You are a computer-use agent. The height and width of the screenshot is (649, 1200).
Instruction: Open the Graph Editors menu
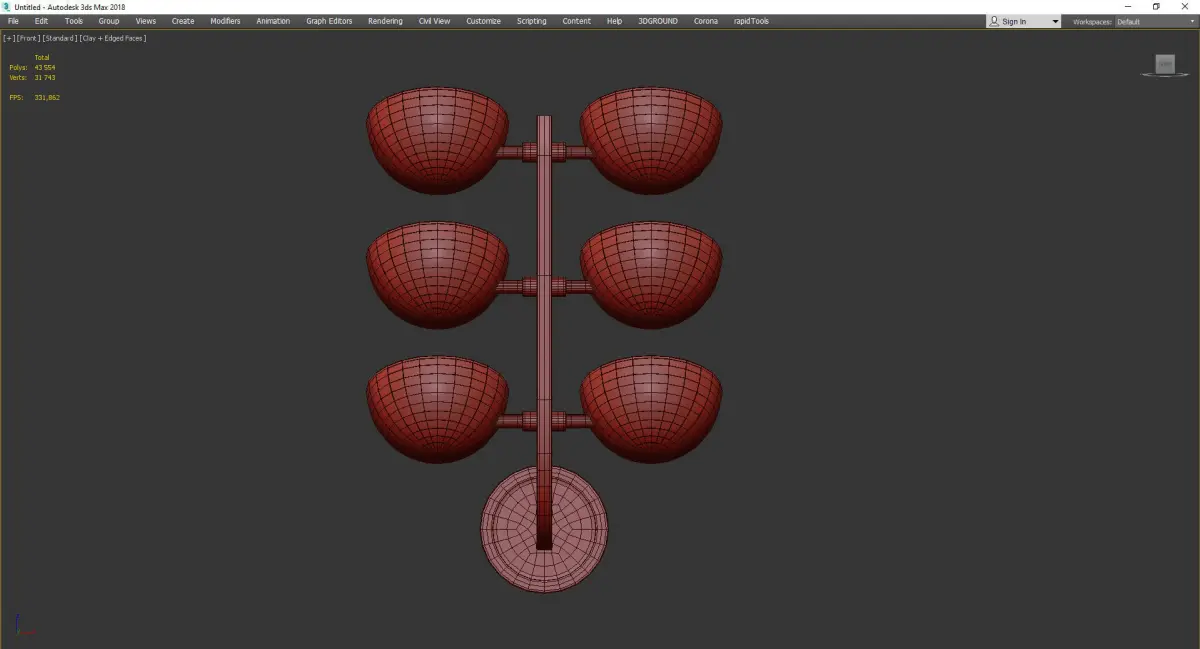329,21
